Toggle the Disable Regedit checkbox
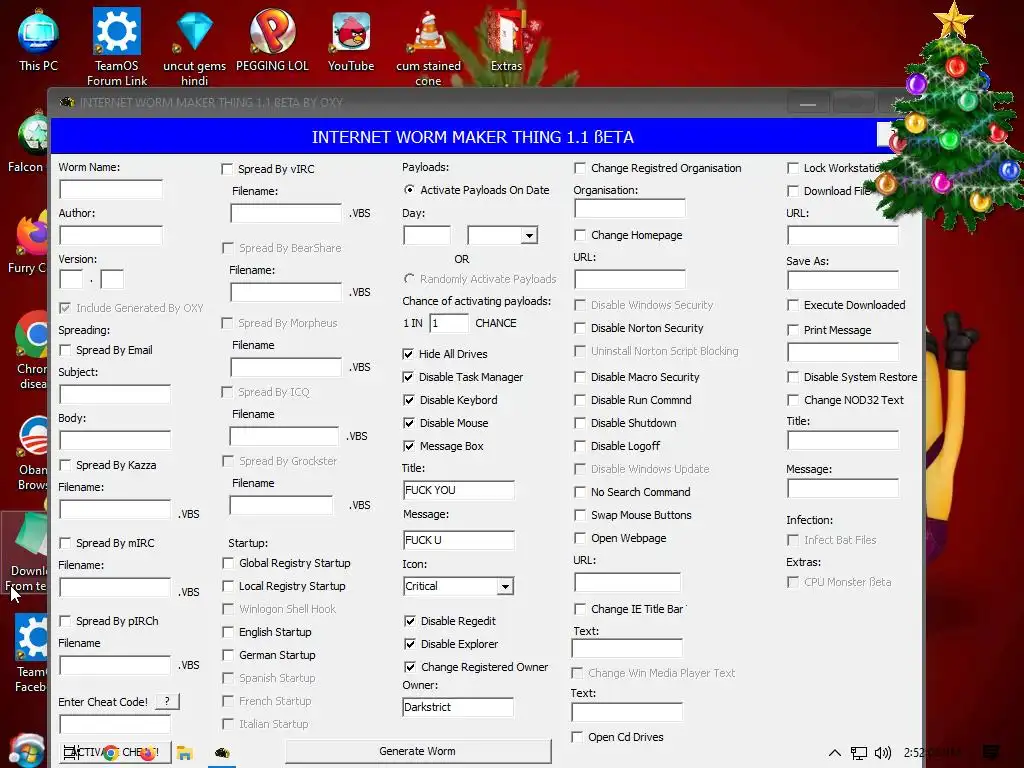The height and width of the screenshot is (768, 1024). [409, 621]
